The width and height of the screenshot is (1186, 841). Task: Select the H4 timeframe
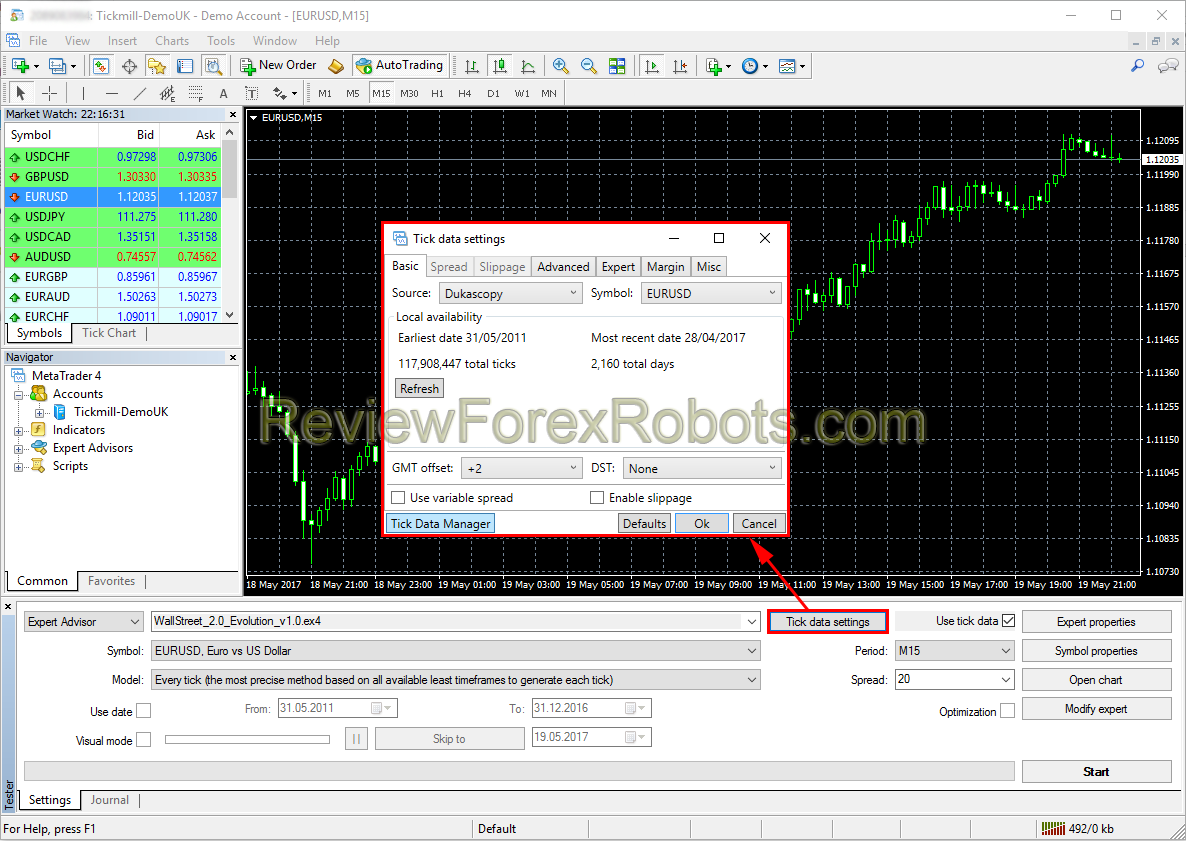464,93
